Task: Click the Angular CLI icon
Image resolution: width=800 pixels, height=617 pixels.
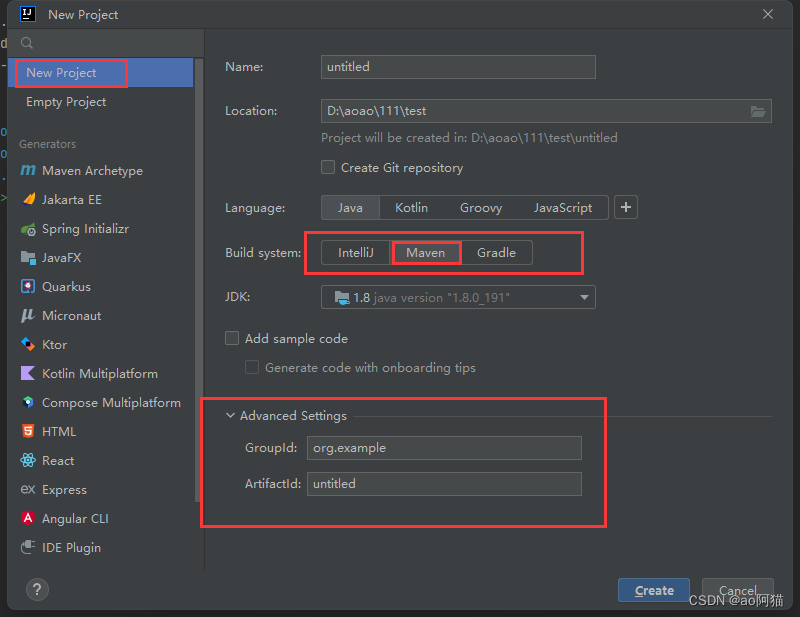Action: click(x=28, y=518)
